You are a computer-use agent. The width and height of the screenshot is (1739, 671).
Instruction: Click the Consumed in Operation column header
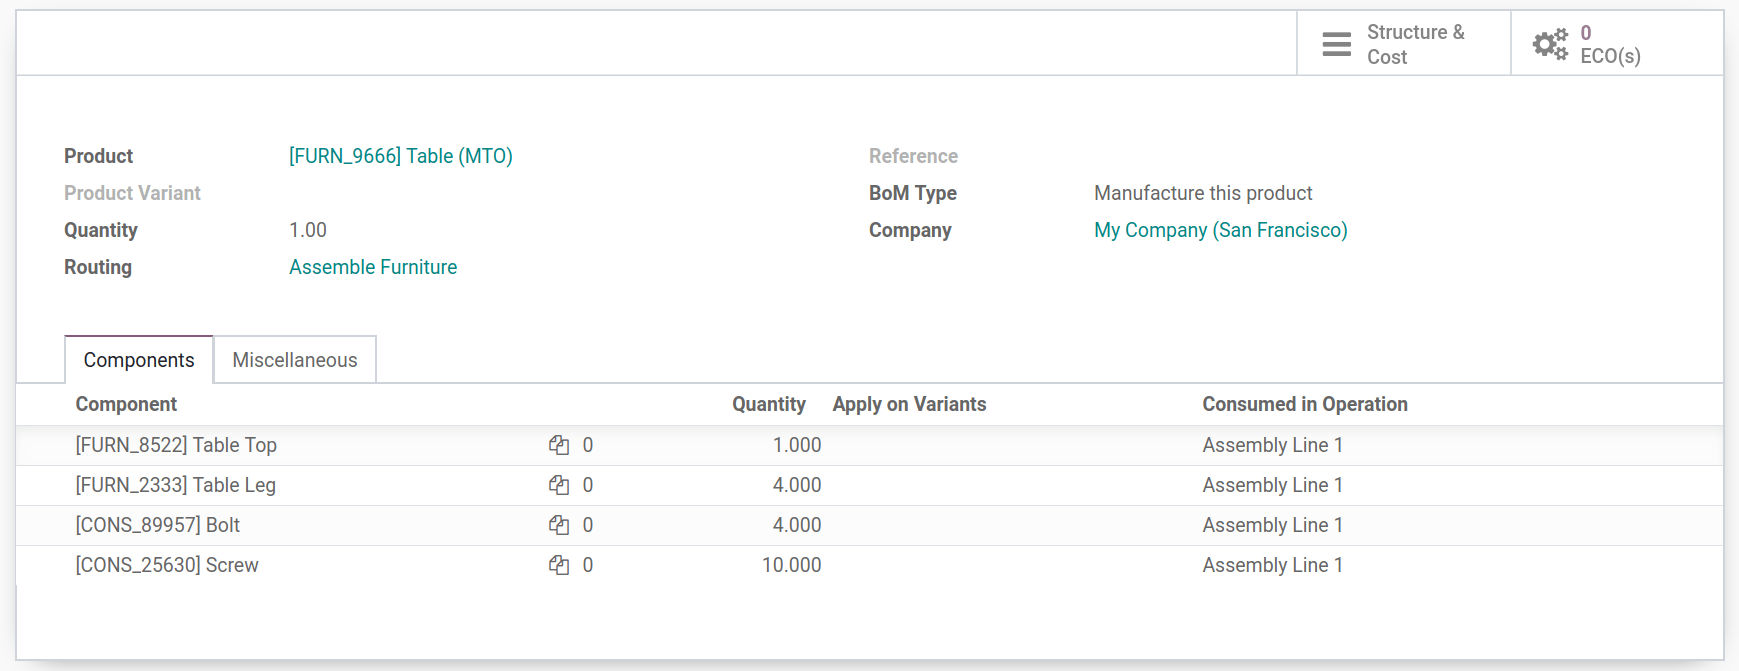(1305, 404)
